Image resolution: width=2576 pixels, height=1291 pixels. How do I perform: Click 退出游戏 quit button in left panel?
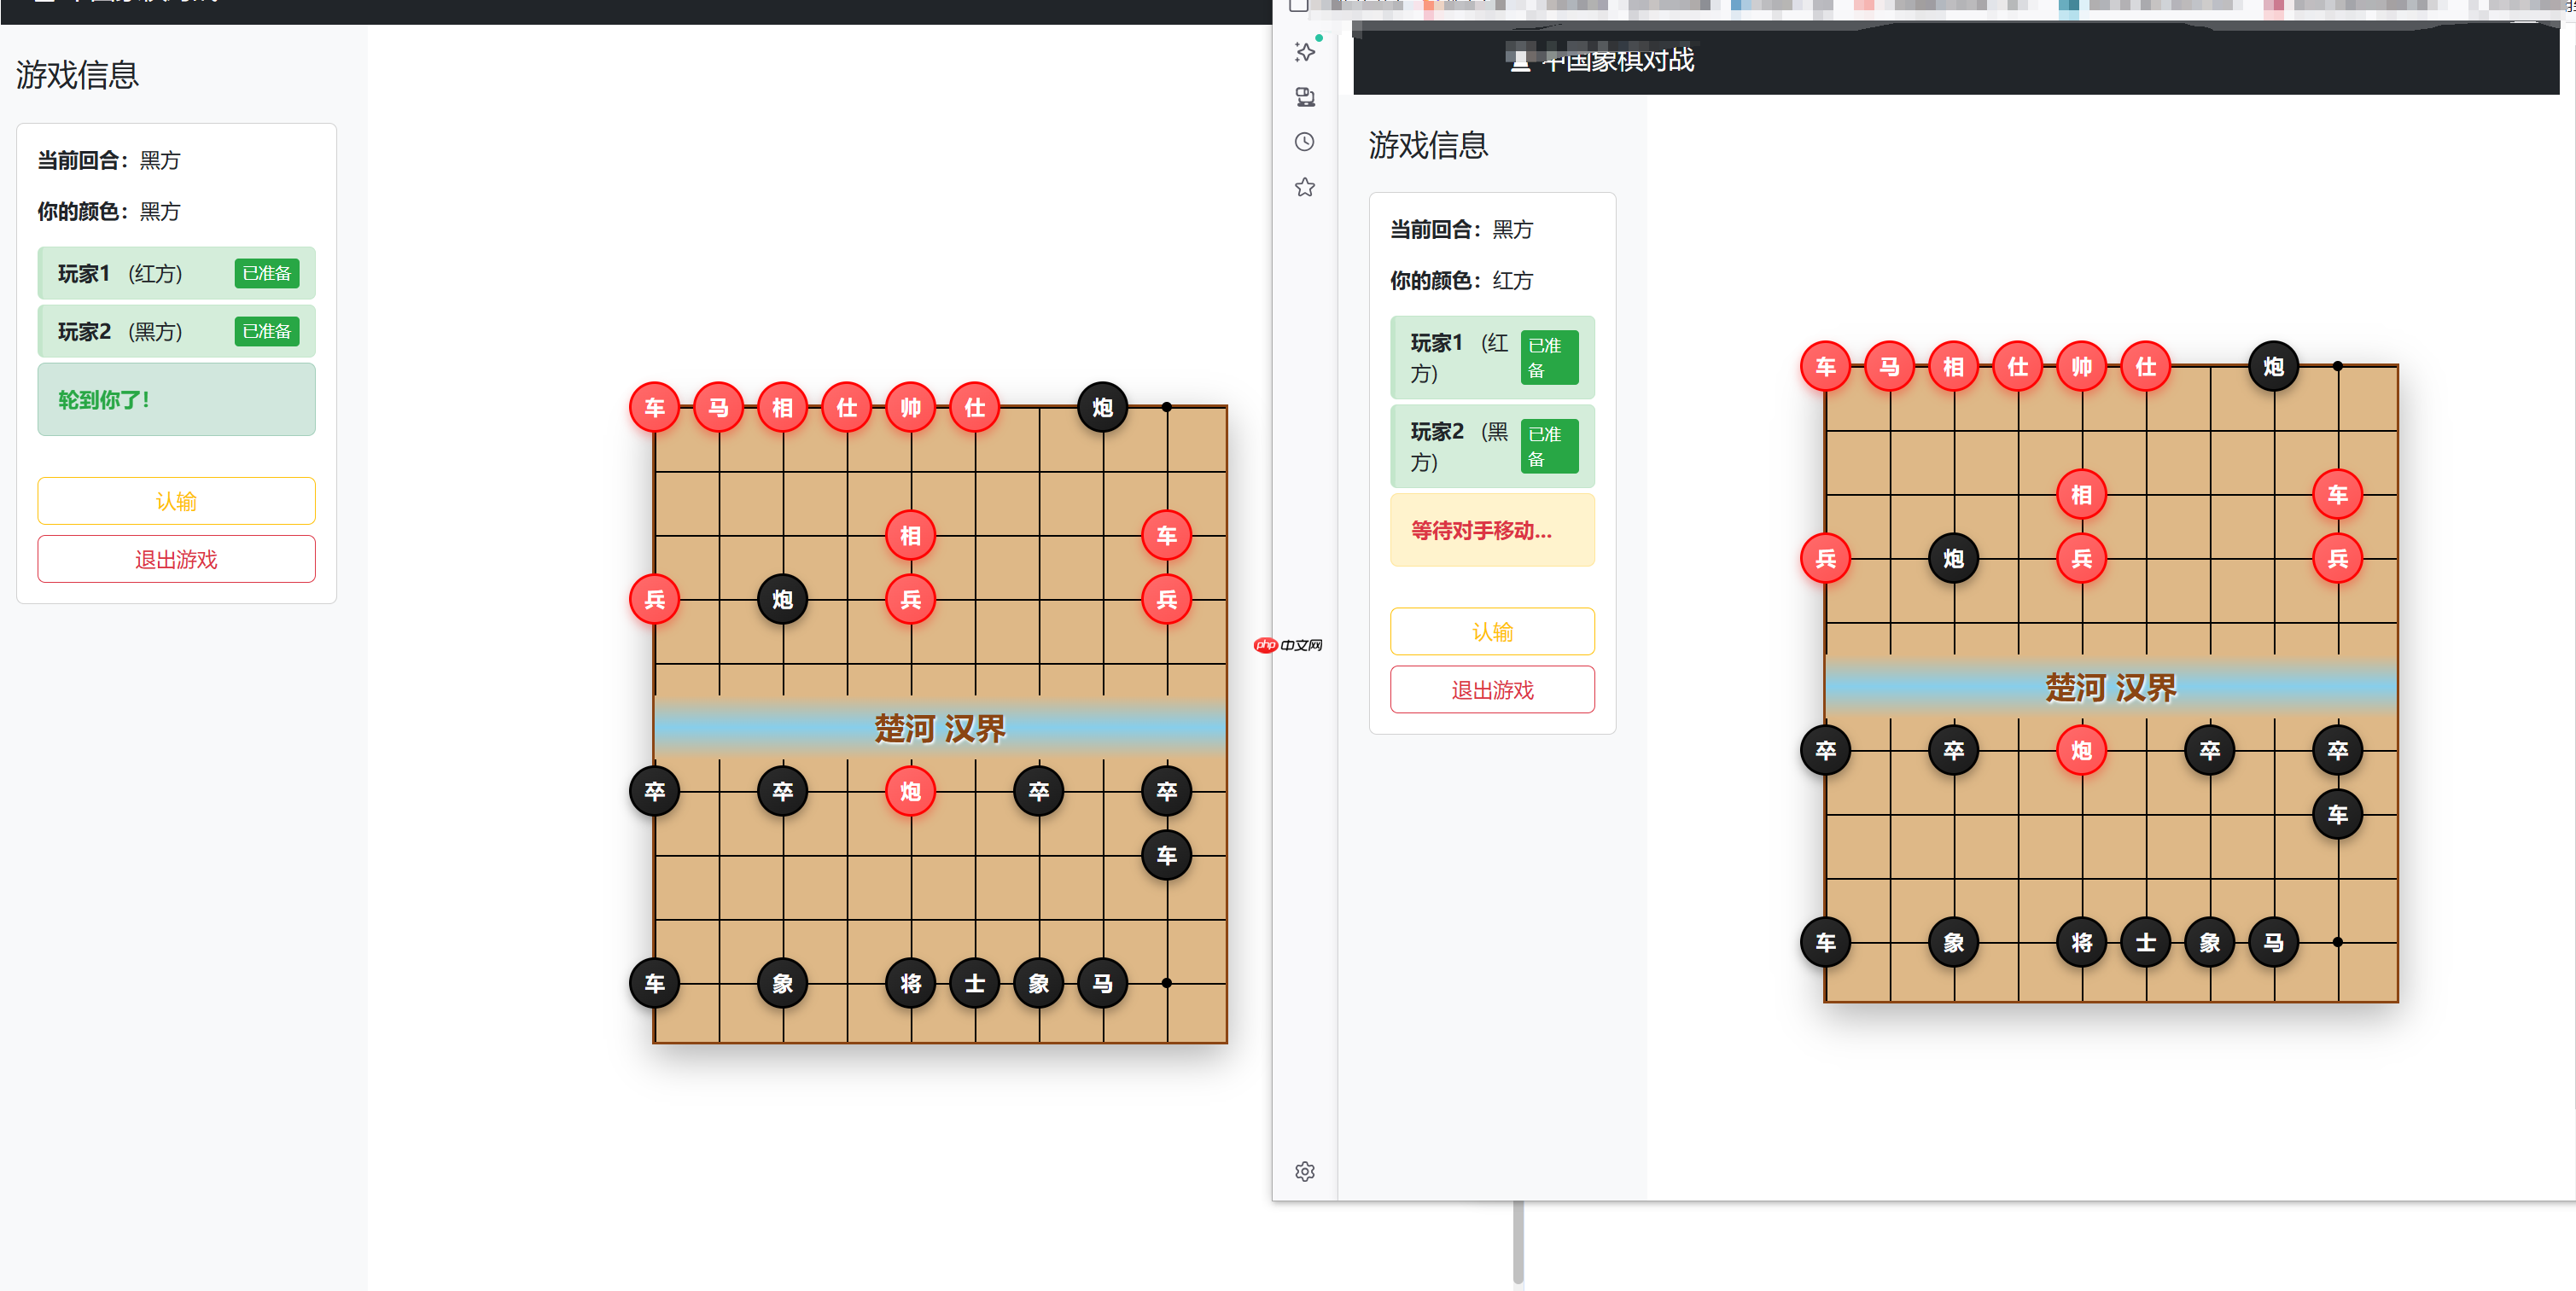(176, 559)
